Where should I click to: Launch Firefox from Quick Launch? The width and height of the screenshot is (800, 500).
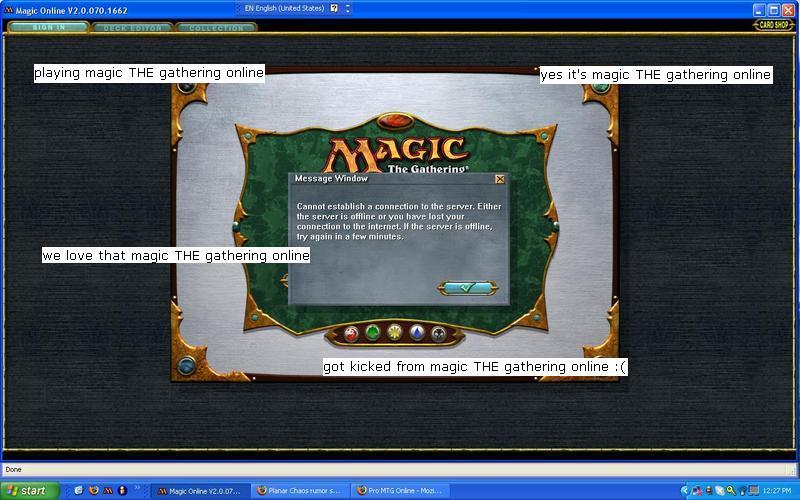pyautogui.click(x=93, y=491)
